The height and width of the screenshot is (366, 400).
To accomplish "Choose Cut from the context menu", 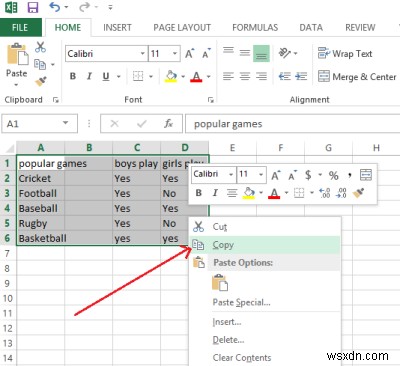I will point(265,227).
